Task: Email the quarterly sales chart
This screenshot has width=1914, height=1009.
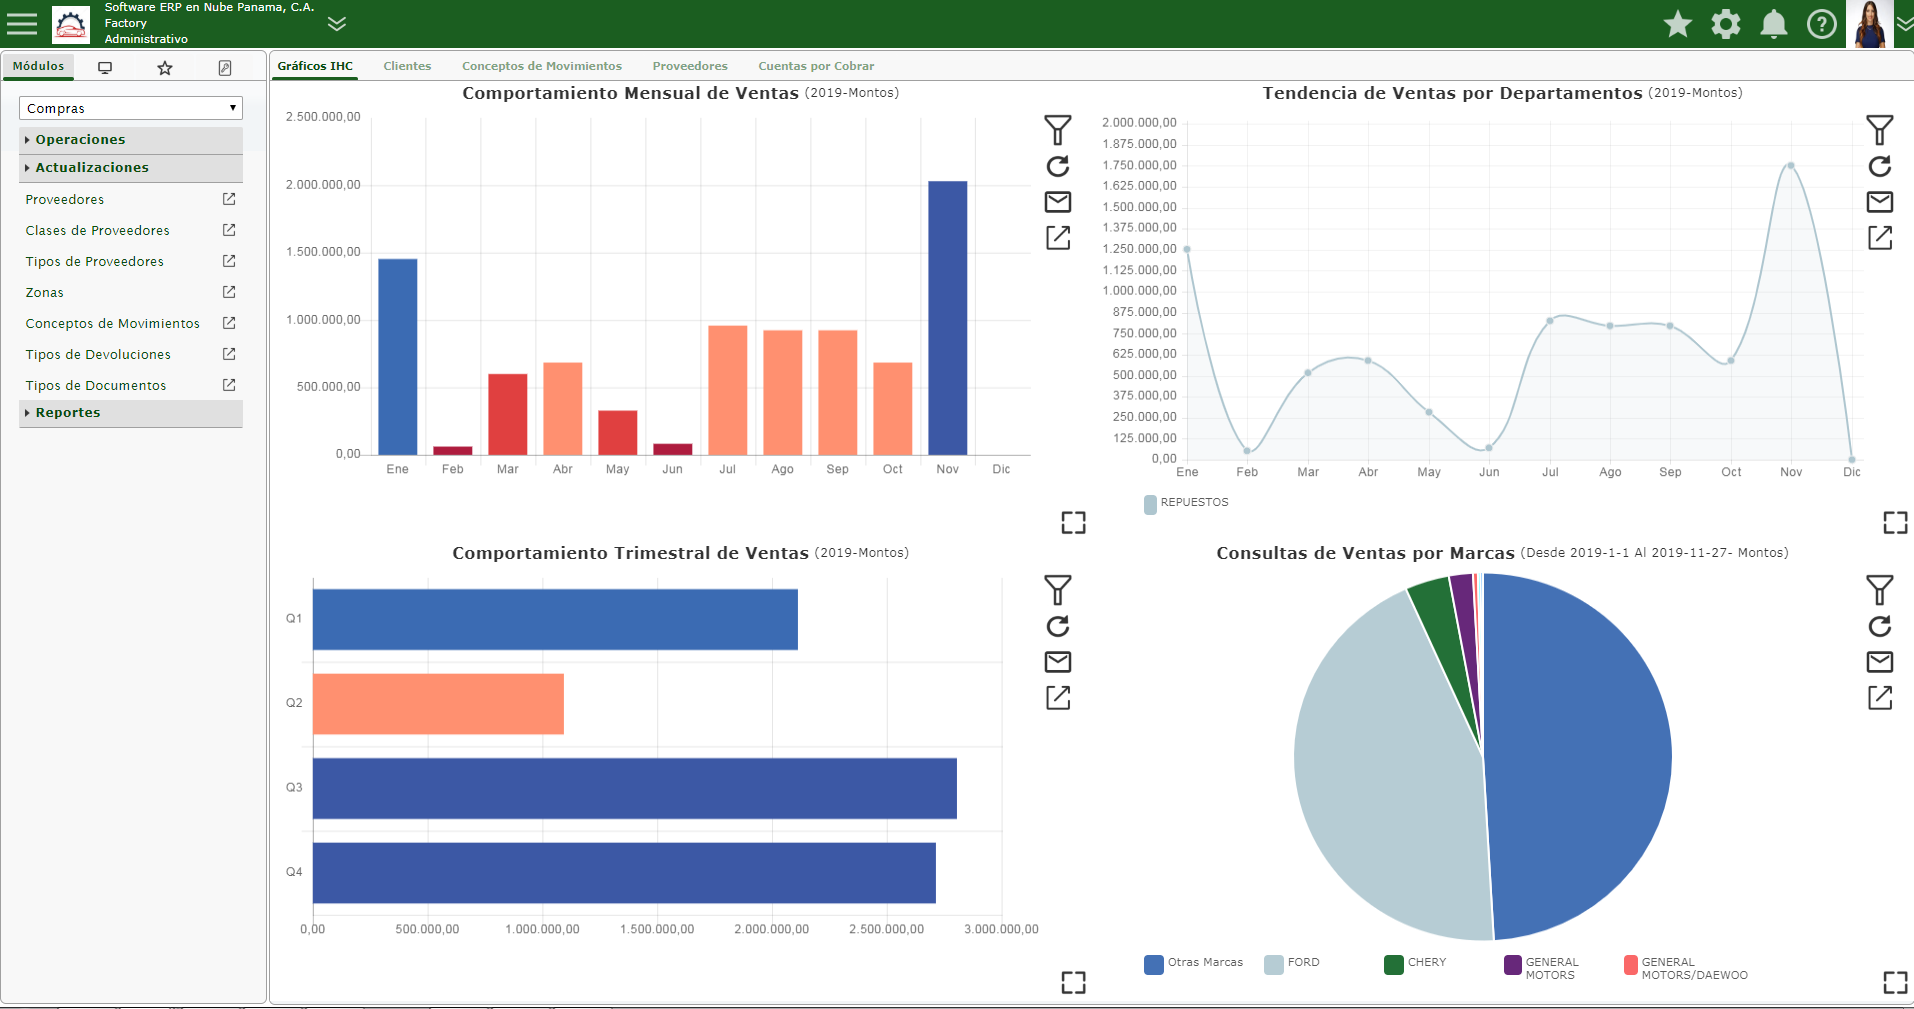Action: [1058, 662]
